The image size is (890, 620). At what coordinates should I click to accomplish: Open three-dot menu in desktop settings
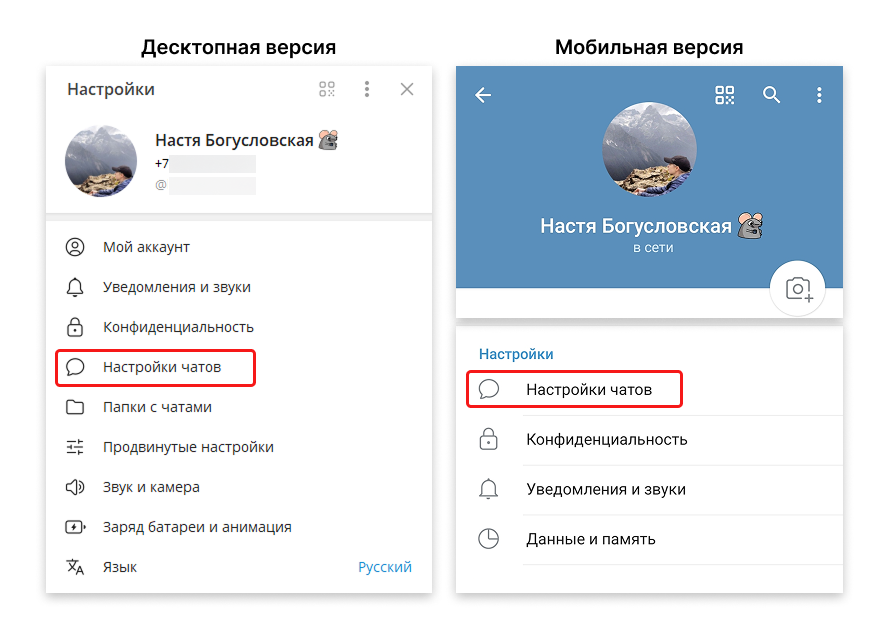coord(367,90)
